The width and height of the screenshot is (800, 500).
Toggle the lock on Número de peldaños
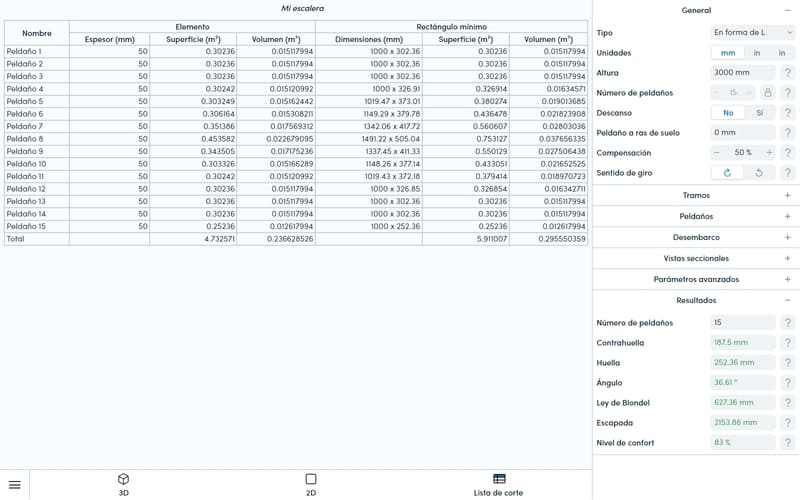pyautogui.click(x=767, y=92)
